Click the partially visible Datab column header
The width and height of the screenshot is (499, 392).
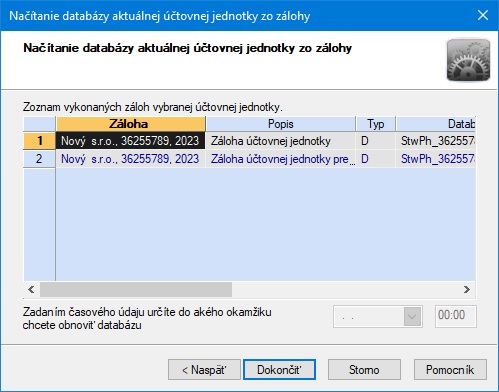click(x=436, y=124)
